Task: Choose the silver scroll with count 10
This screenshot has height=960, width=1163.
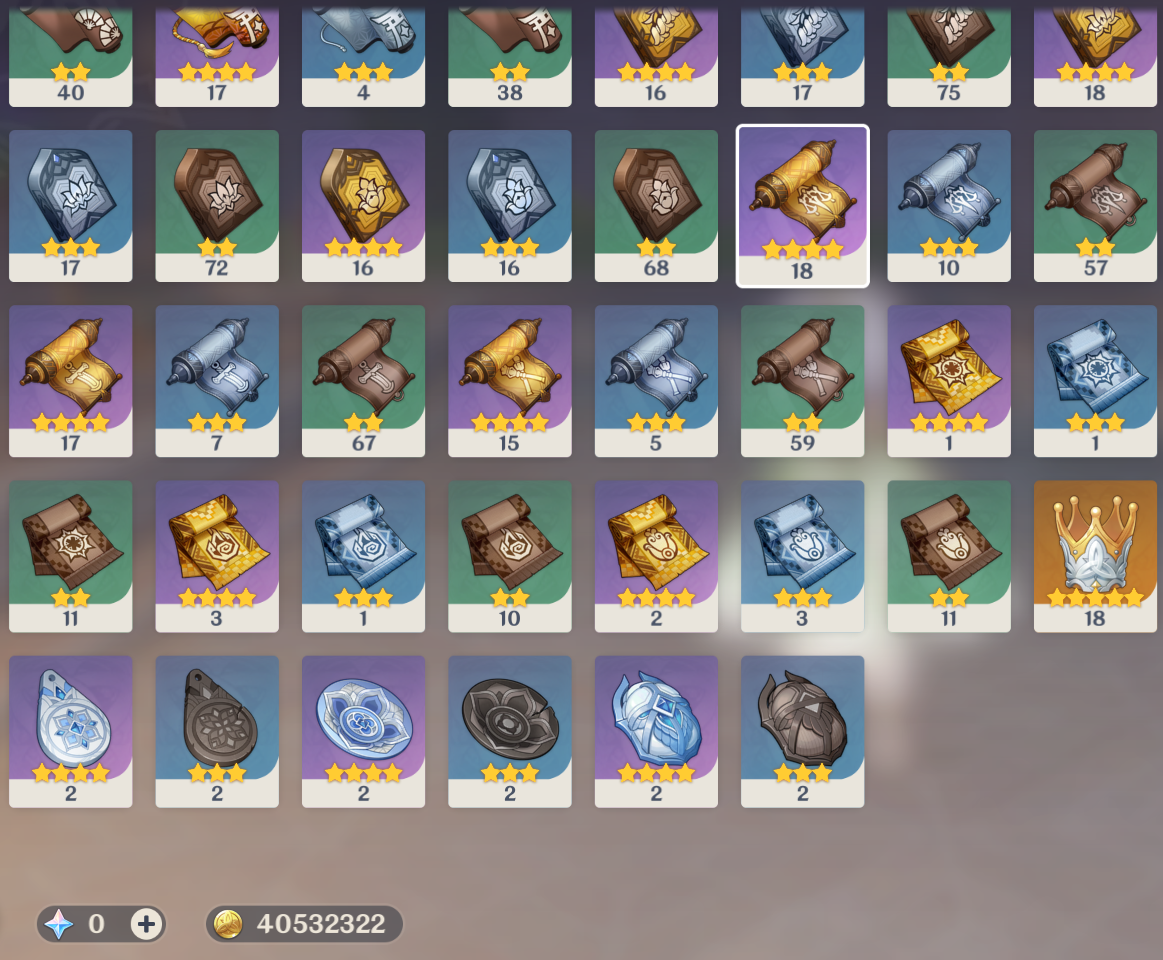Action: point(949,206)
